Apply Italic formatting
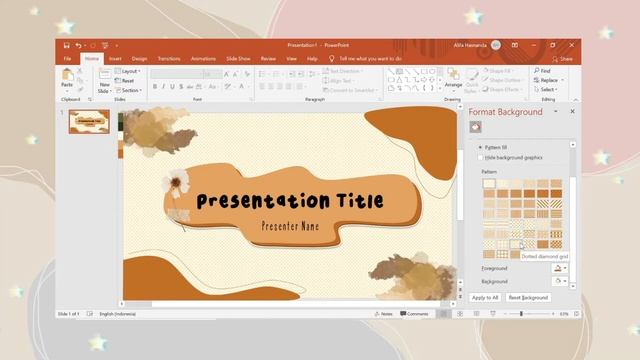 pyautogui.click(x=163, y=87)
